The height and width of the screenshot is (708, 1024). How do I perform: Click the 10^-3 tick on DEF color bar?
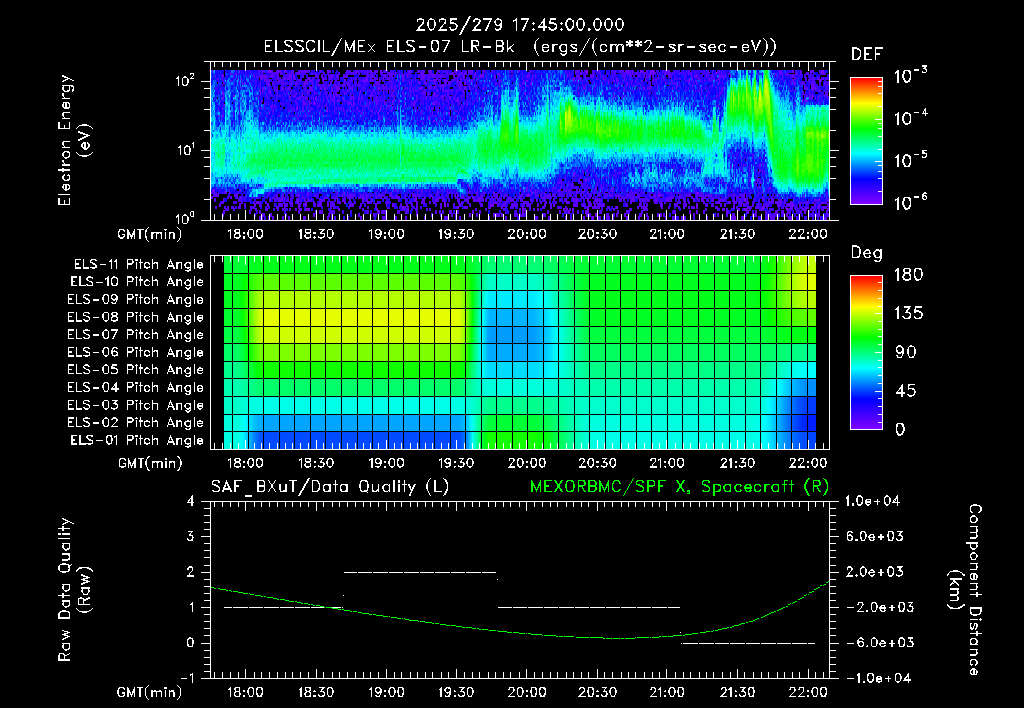tap(911, 76)
